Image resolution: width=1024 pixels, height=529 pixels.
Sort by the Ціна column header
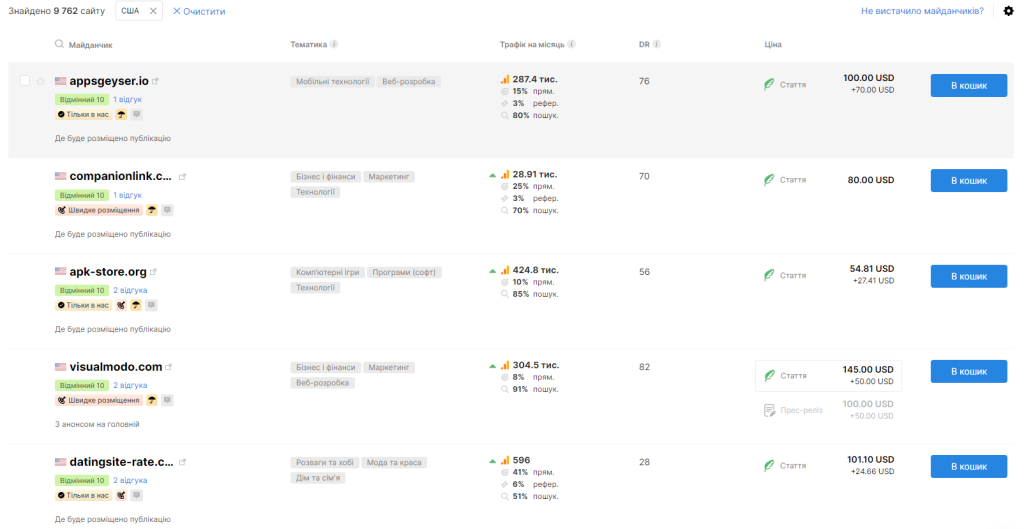[x=772, y=44]
